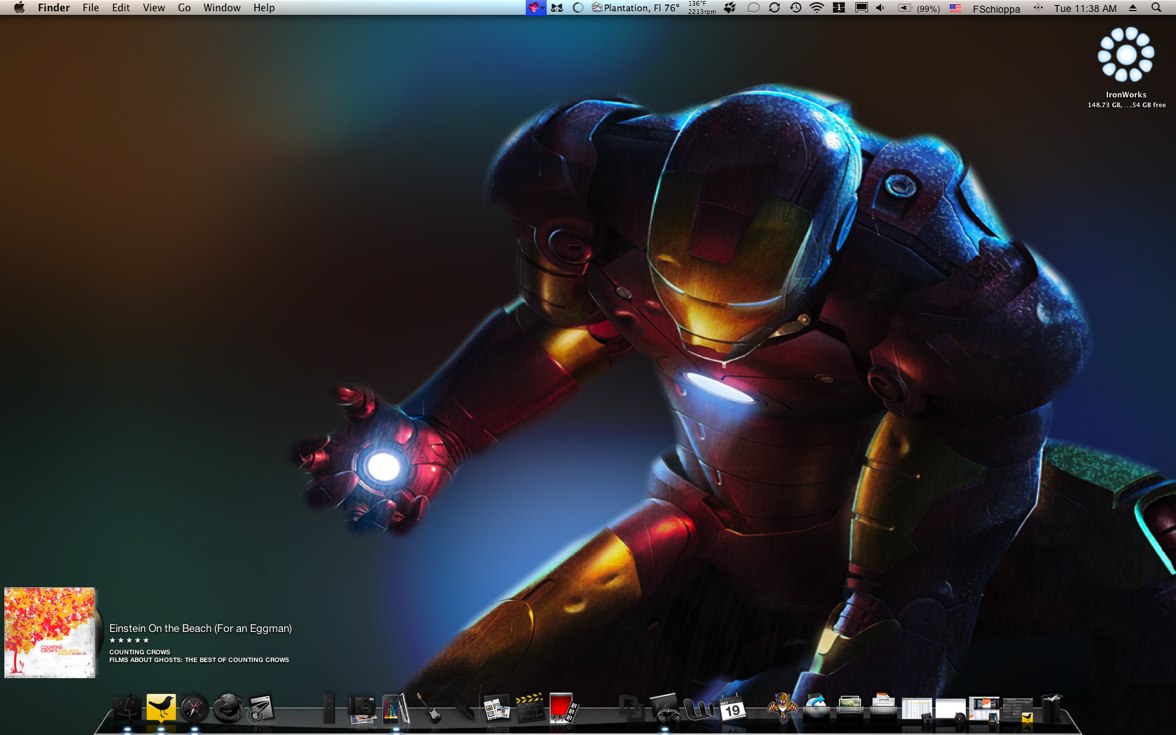Screen dimensions: 1176x735
Task: Open the Help menu
Action: pos(264,8)
